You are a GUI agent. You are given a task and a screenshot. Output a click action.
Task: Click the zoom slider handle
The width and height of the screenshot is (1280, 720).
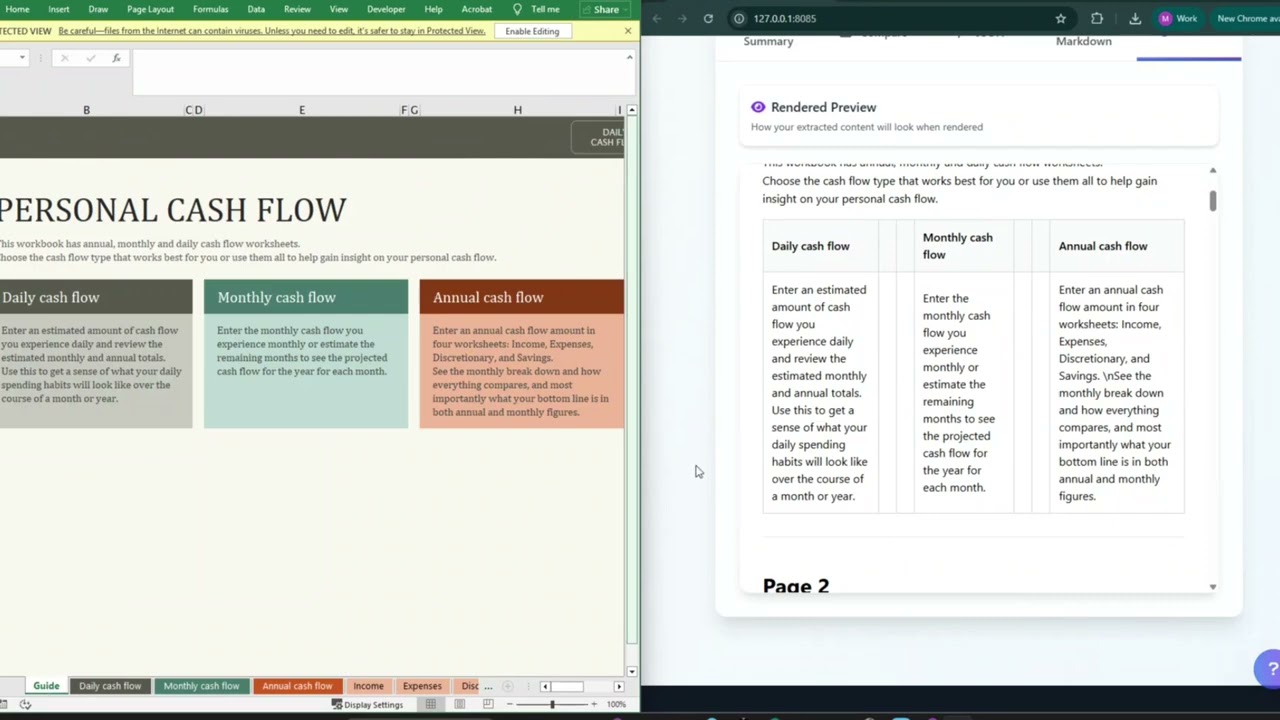(551, 705)
